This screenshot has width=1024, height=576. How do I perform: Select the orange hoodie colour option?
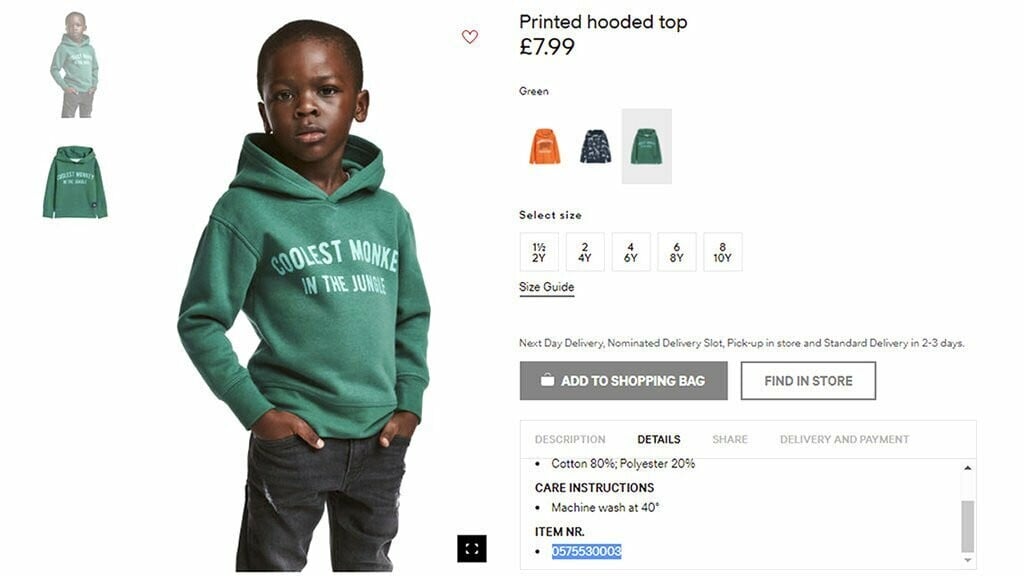pos(545,146)
